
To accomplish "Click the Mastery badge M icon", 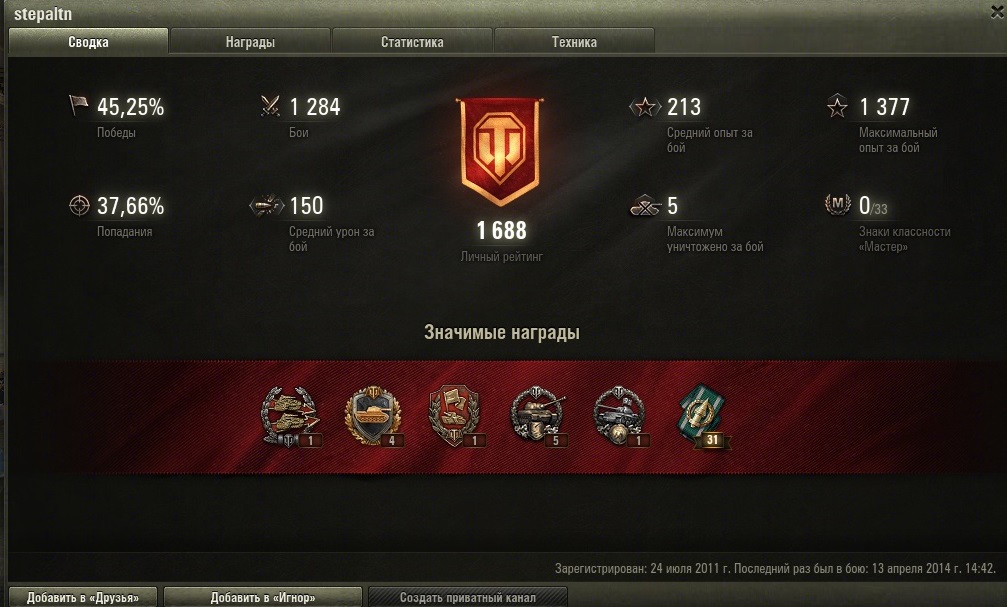I will [837, 205].
